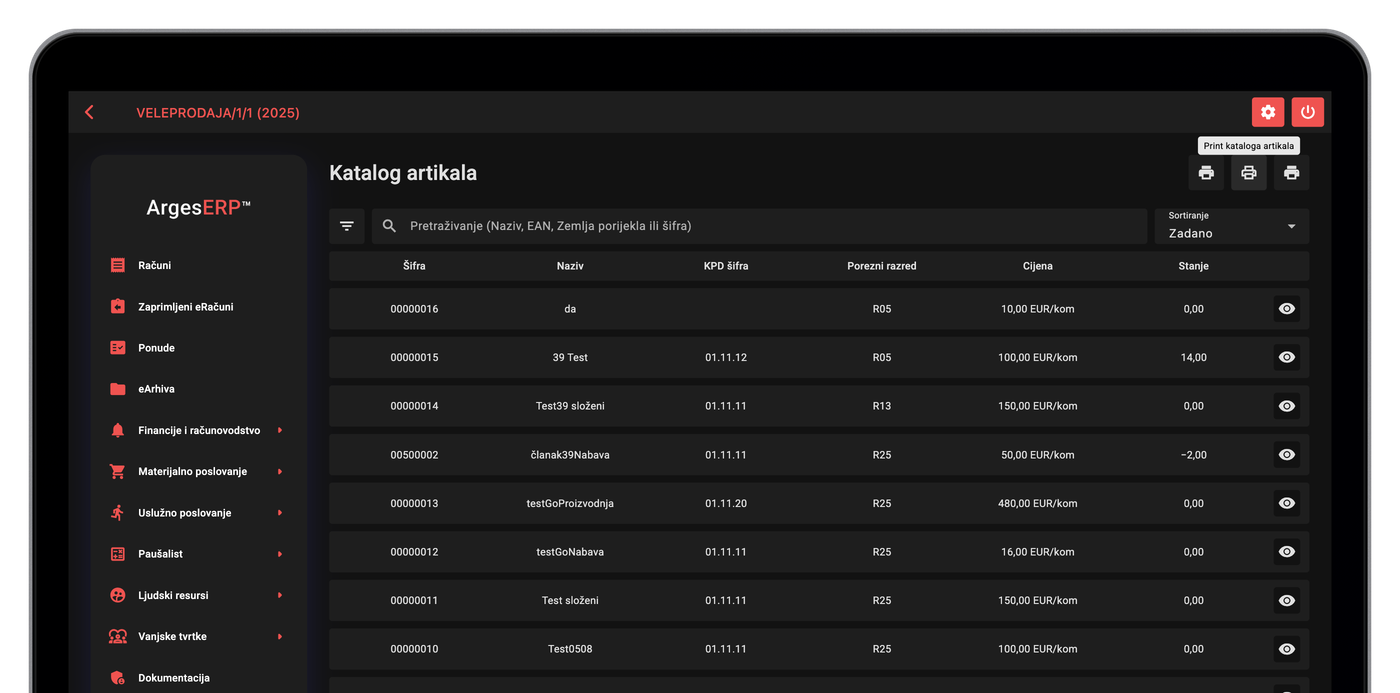This screenshot has height=693, width=1400.
Task: Click the ArgesERP logo
Action: [x=199, y=208]
